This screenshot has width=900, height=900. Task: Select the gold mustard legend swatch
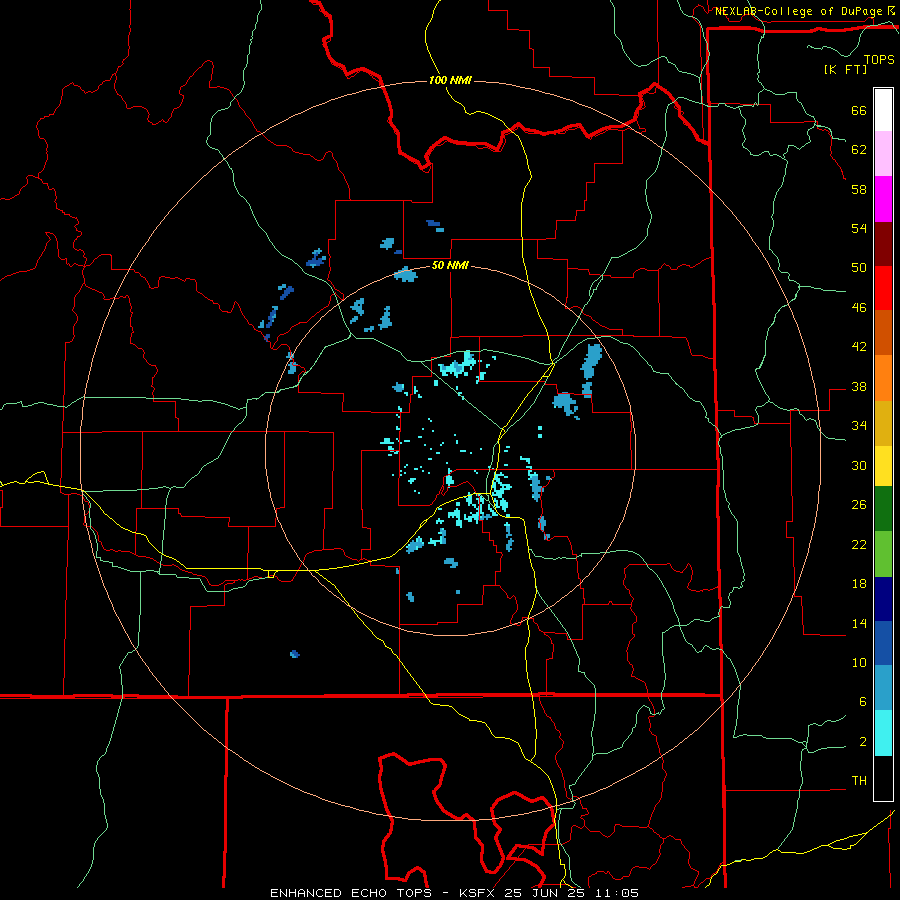(883, 423)
